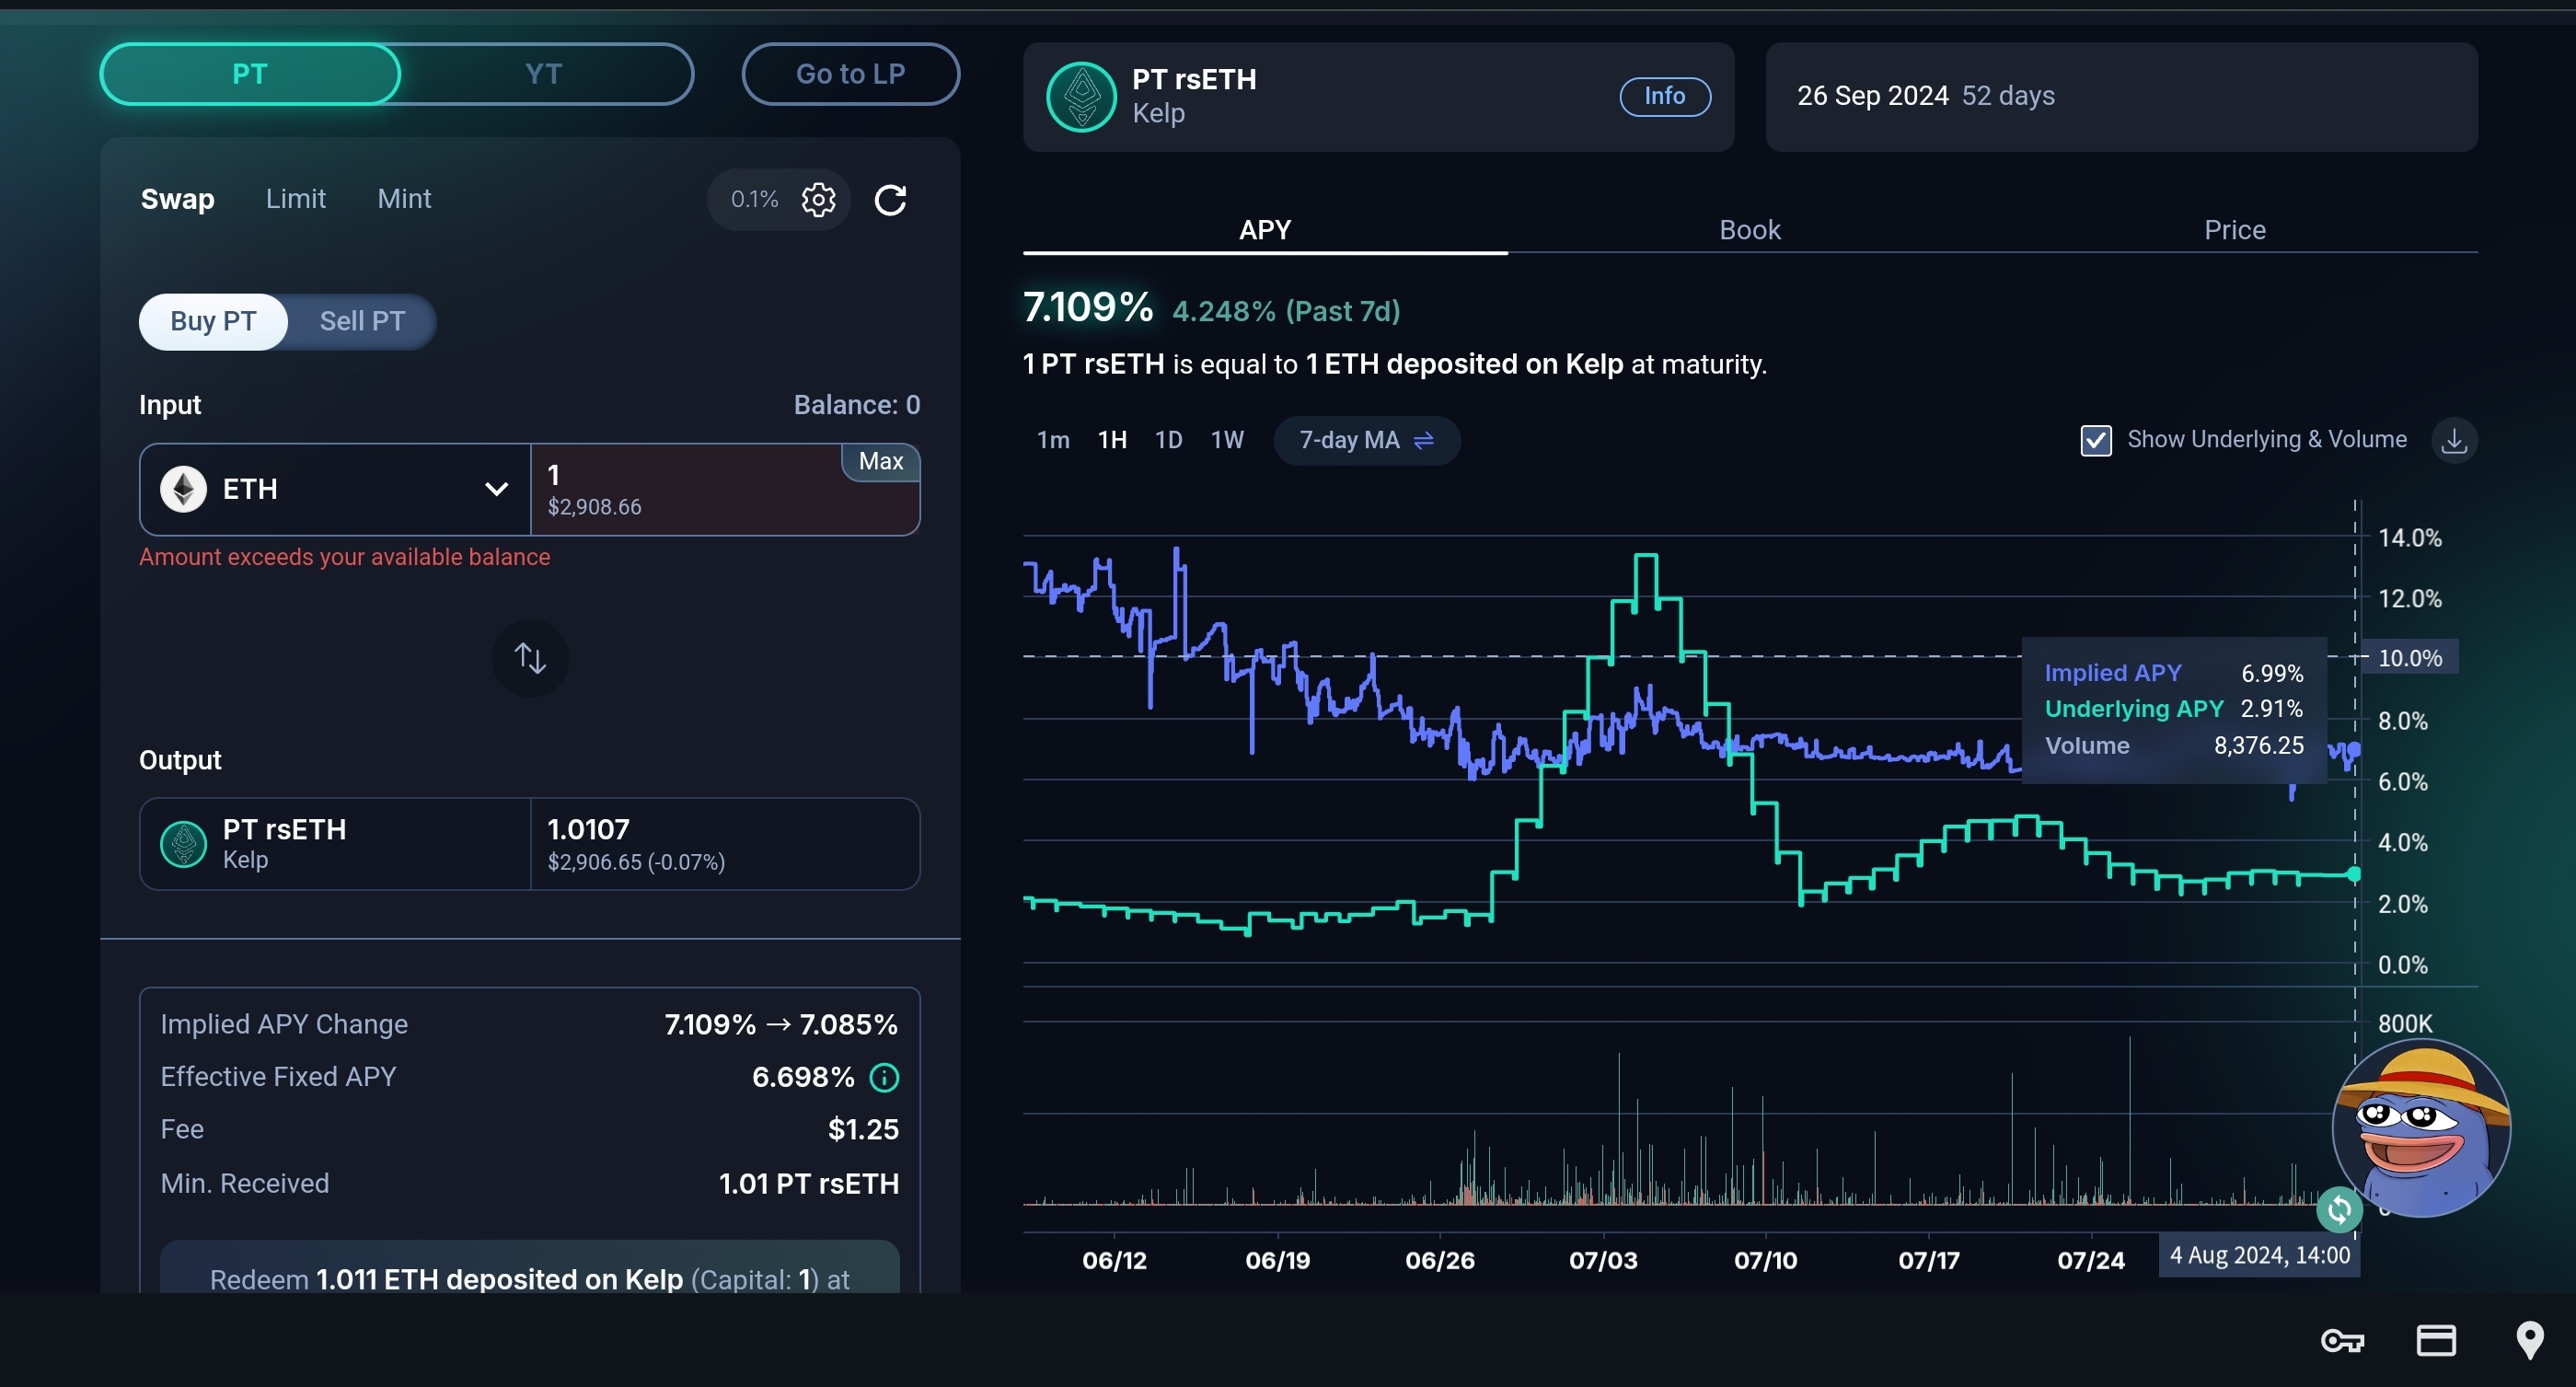This screenshot has height=1387, width=2576.
Task: Select the 1D chart interval
Action: point(1168,440)
